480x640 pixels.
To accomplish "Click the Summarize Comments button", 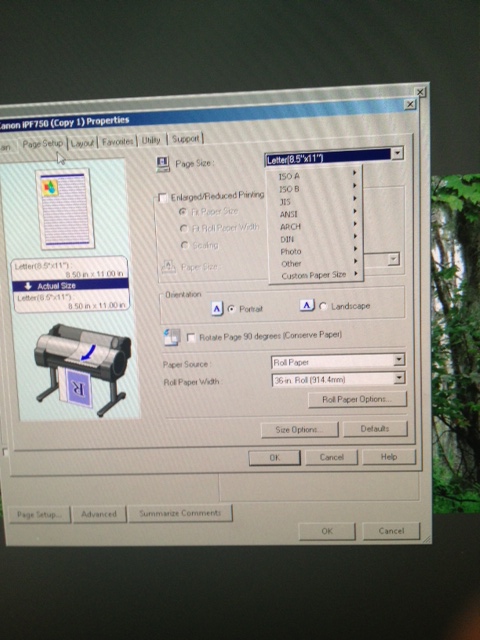I will point(180,513).
